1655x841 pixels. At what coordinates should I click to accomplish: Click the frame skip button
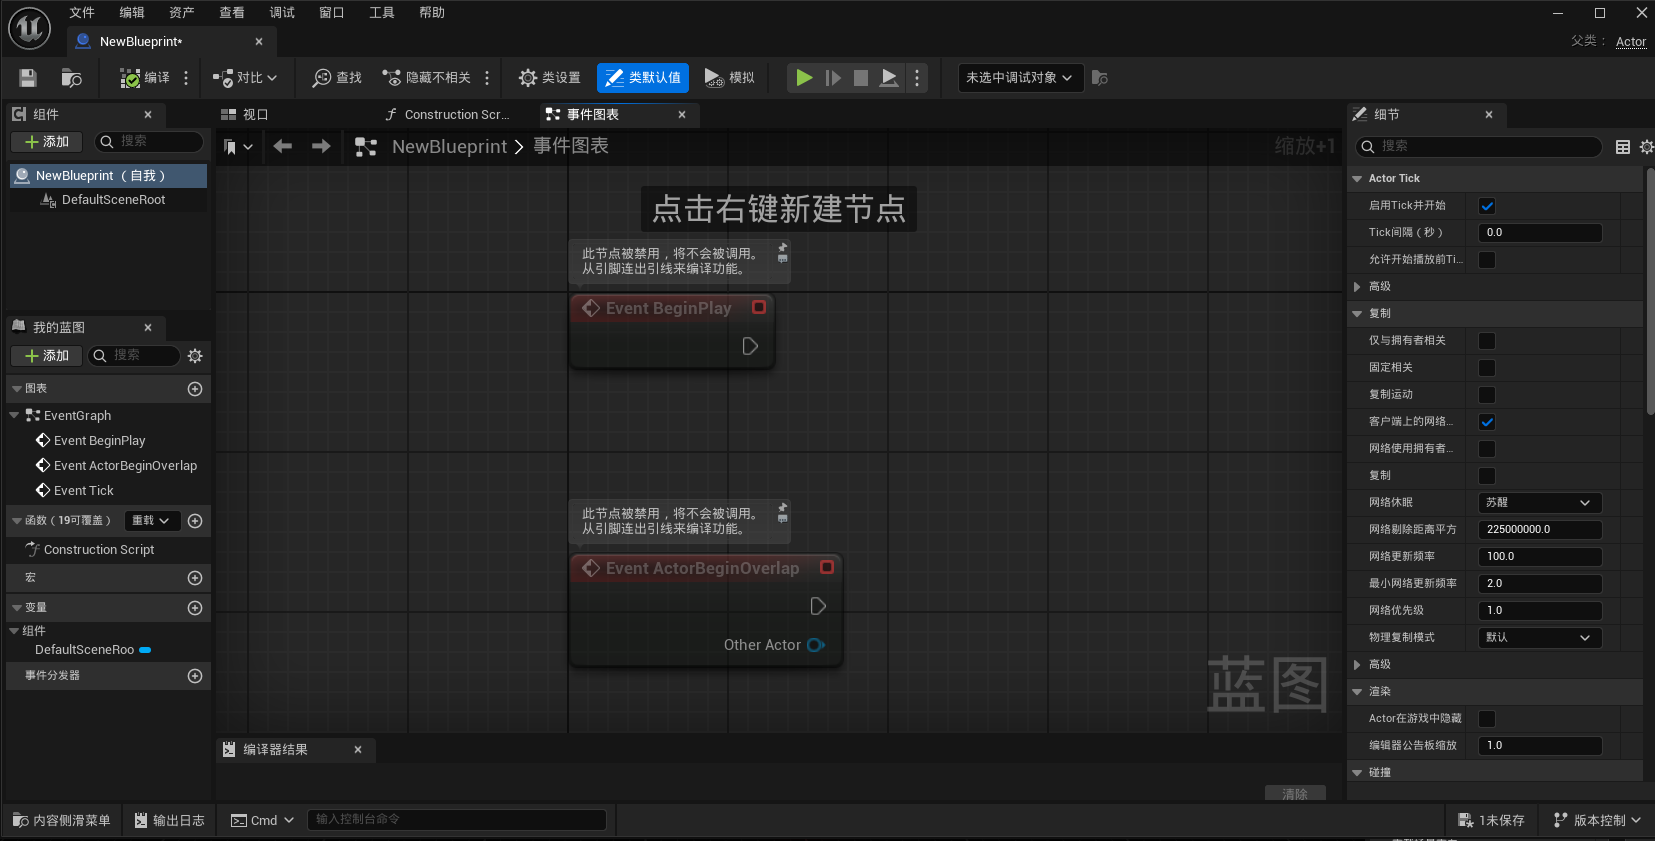pyautogui.click(x=832, y=78)
